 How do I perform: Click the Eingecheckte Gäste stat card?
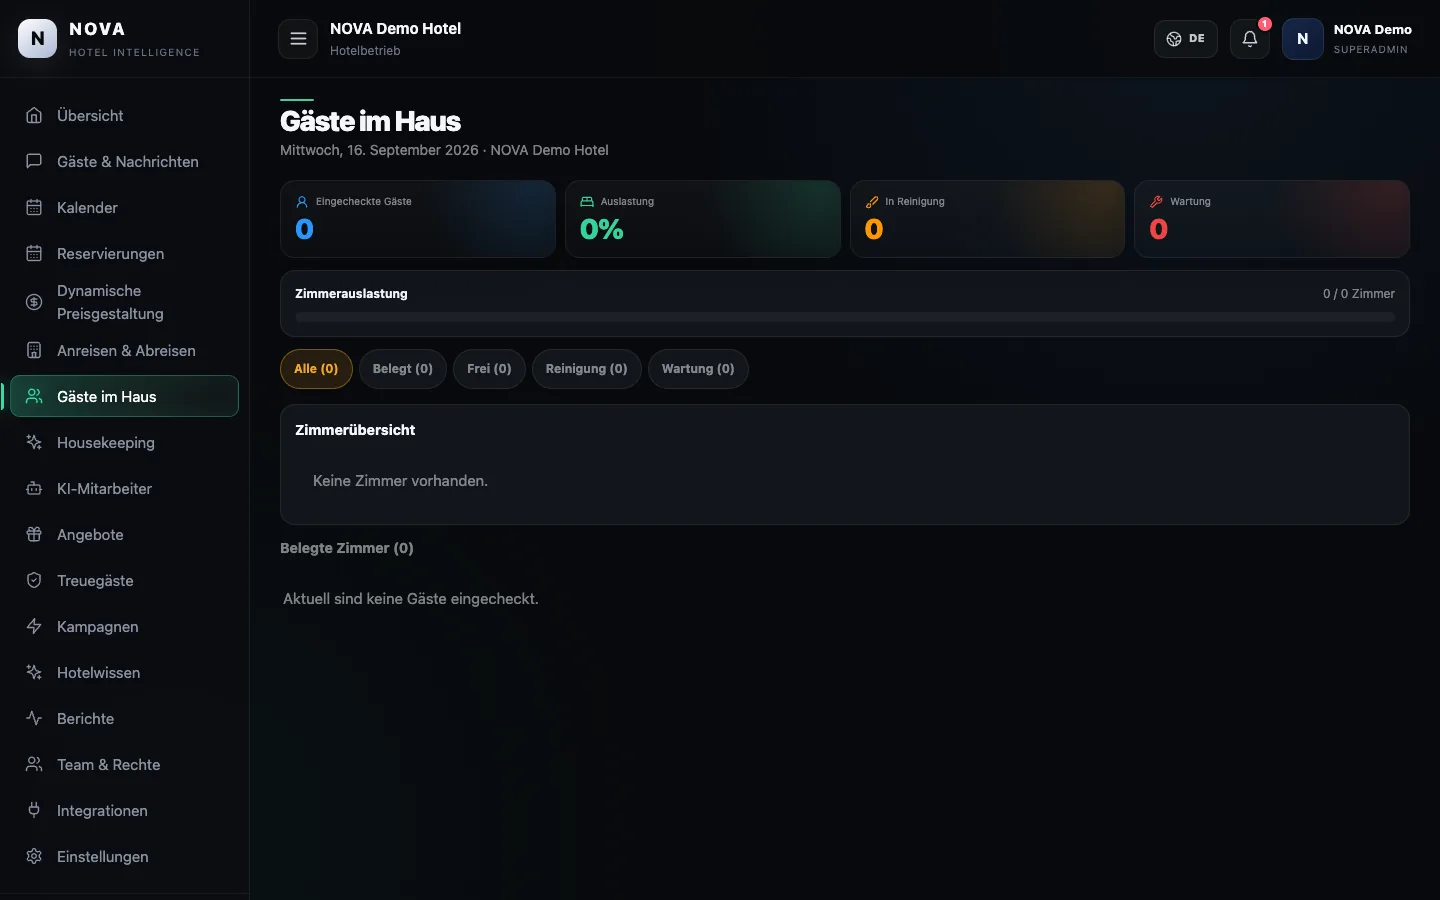pos(418,219)
